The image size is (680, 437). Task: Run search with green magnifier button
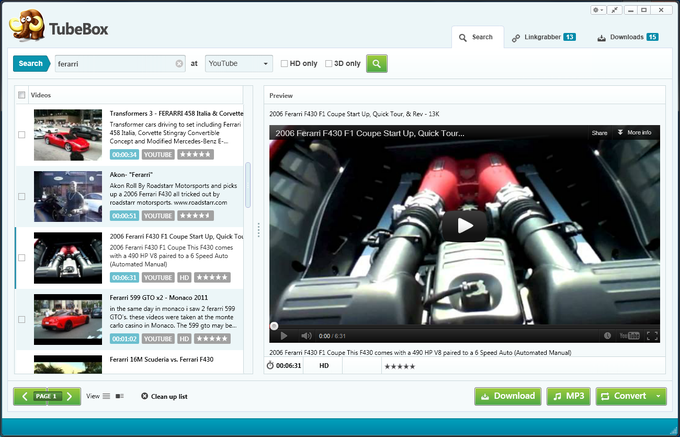[x=376, y=64]
